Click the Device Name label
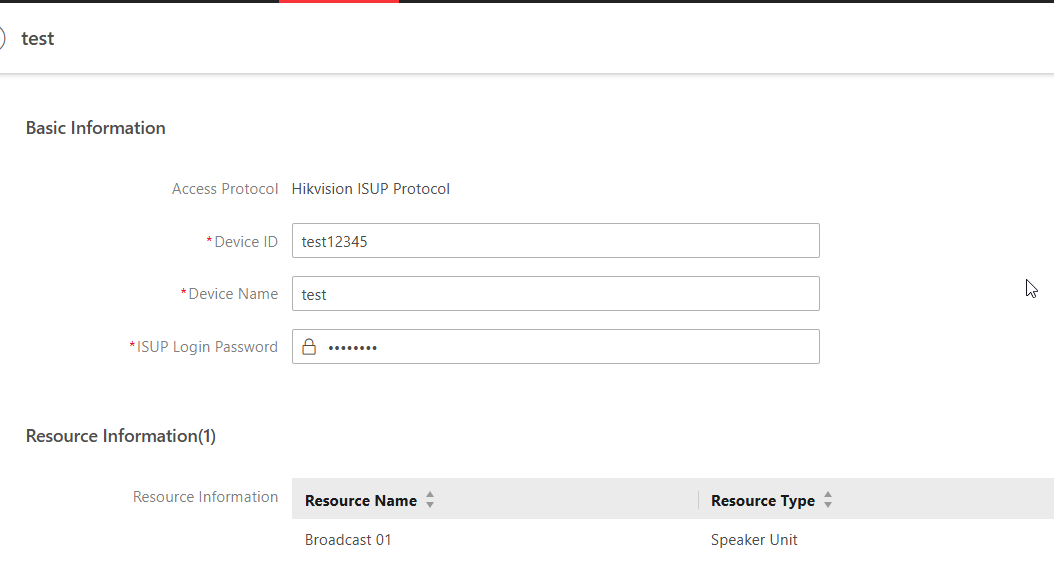1054x583 pixels. 233,294
